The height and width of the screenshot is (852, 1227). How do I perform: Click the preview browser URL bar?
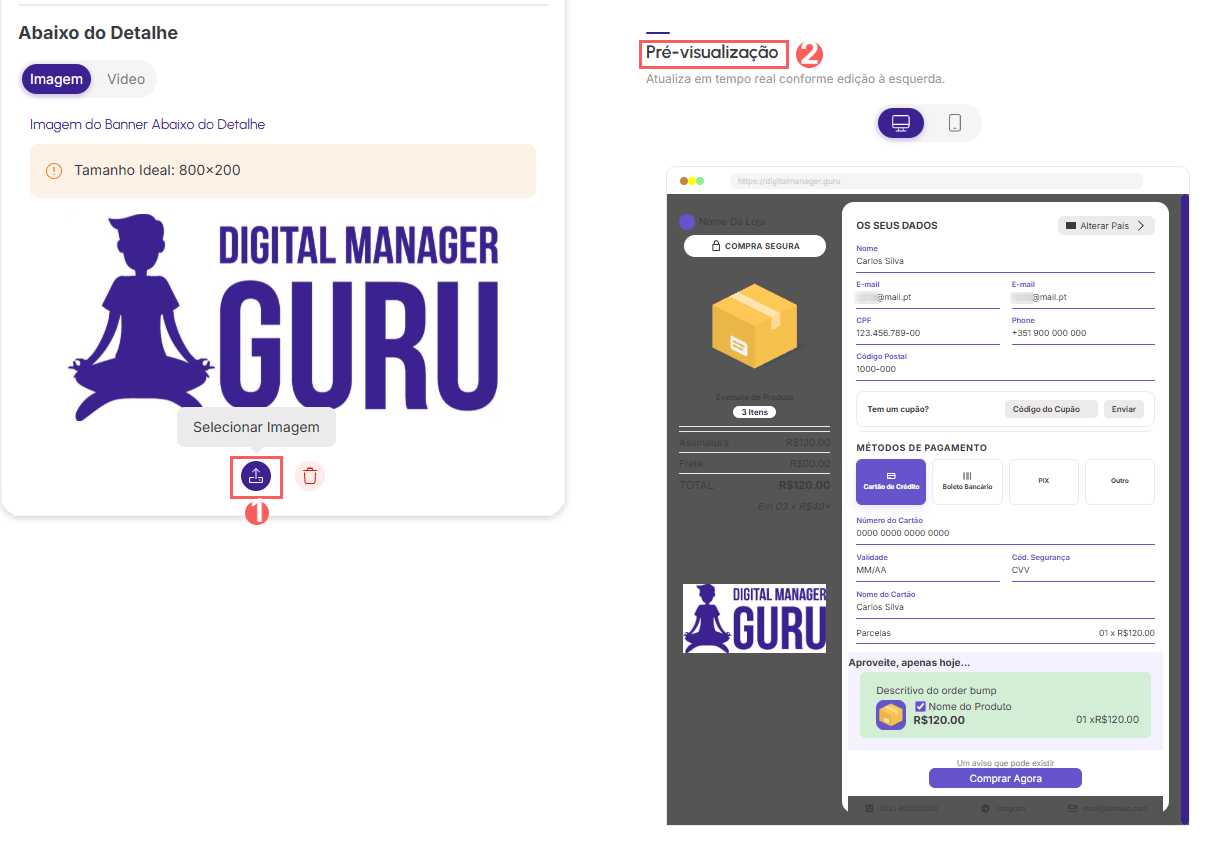pyautogui.click(x=936, y=181)
